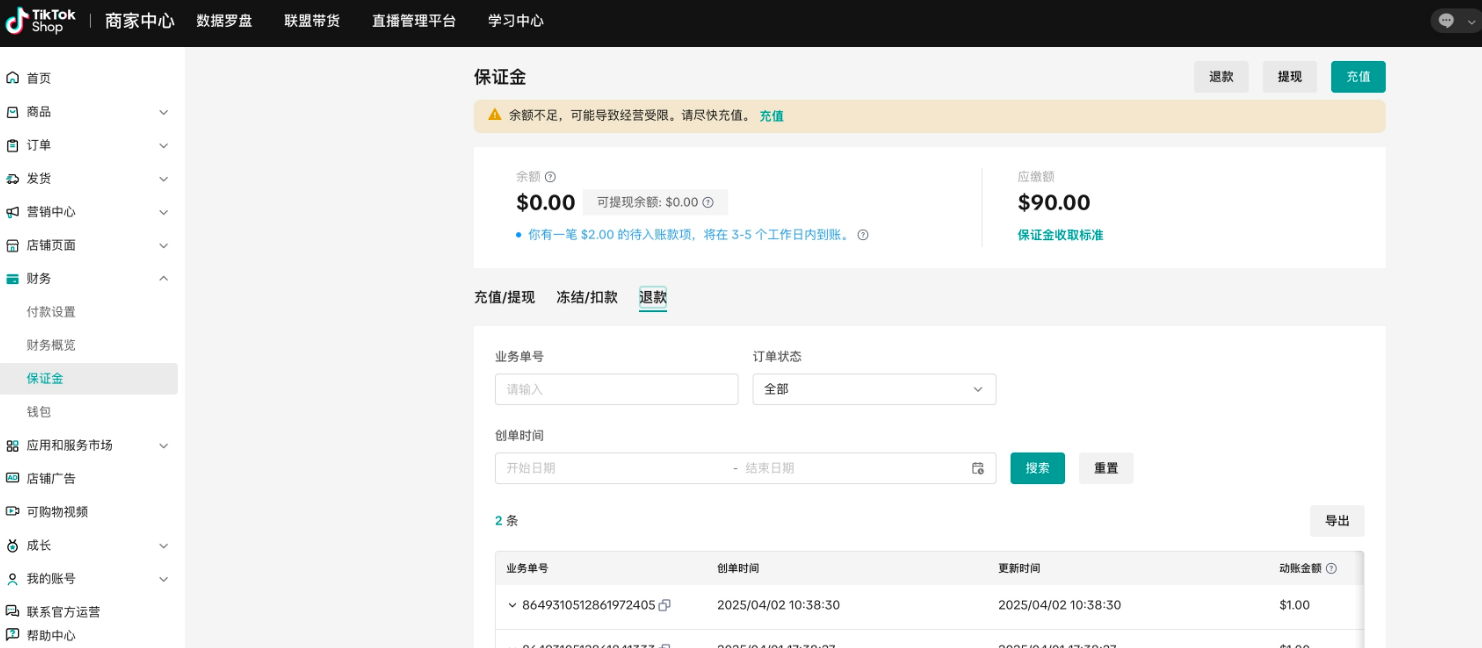Click the 营销中心 megaphone icon
1482x648 pixels.
[12, 211]
